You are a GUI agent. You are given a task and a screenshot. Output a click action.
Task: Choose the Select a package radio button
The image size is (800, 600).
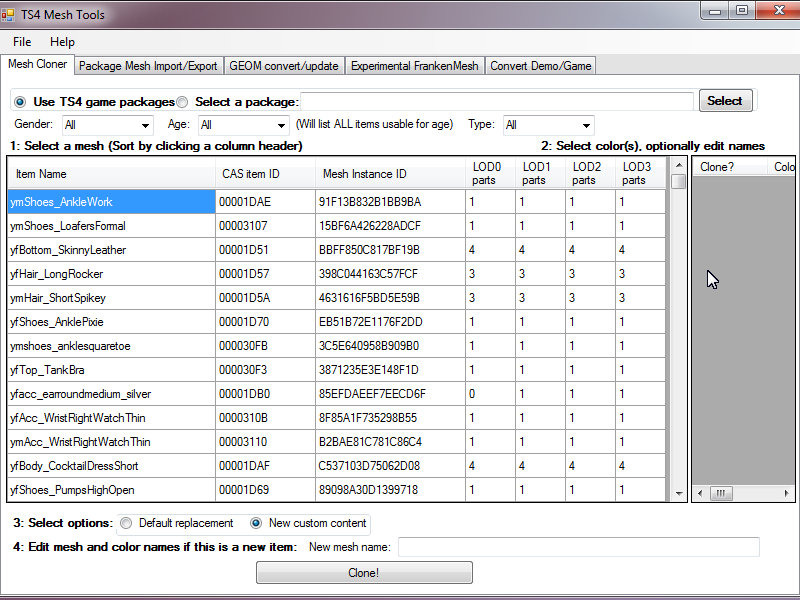[182, 102]
